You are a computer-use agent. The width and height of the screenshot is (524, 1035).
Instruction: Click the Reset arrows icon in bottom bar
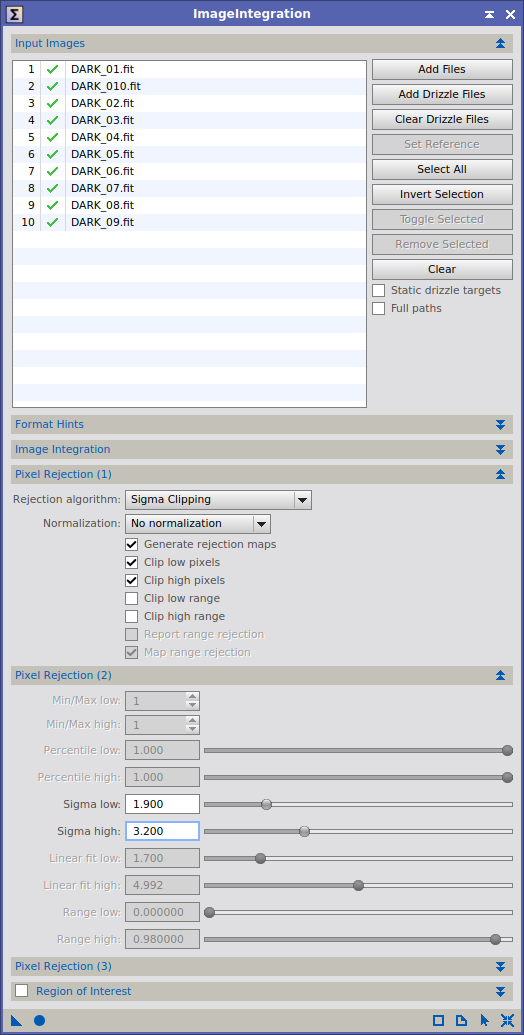507,1020
